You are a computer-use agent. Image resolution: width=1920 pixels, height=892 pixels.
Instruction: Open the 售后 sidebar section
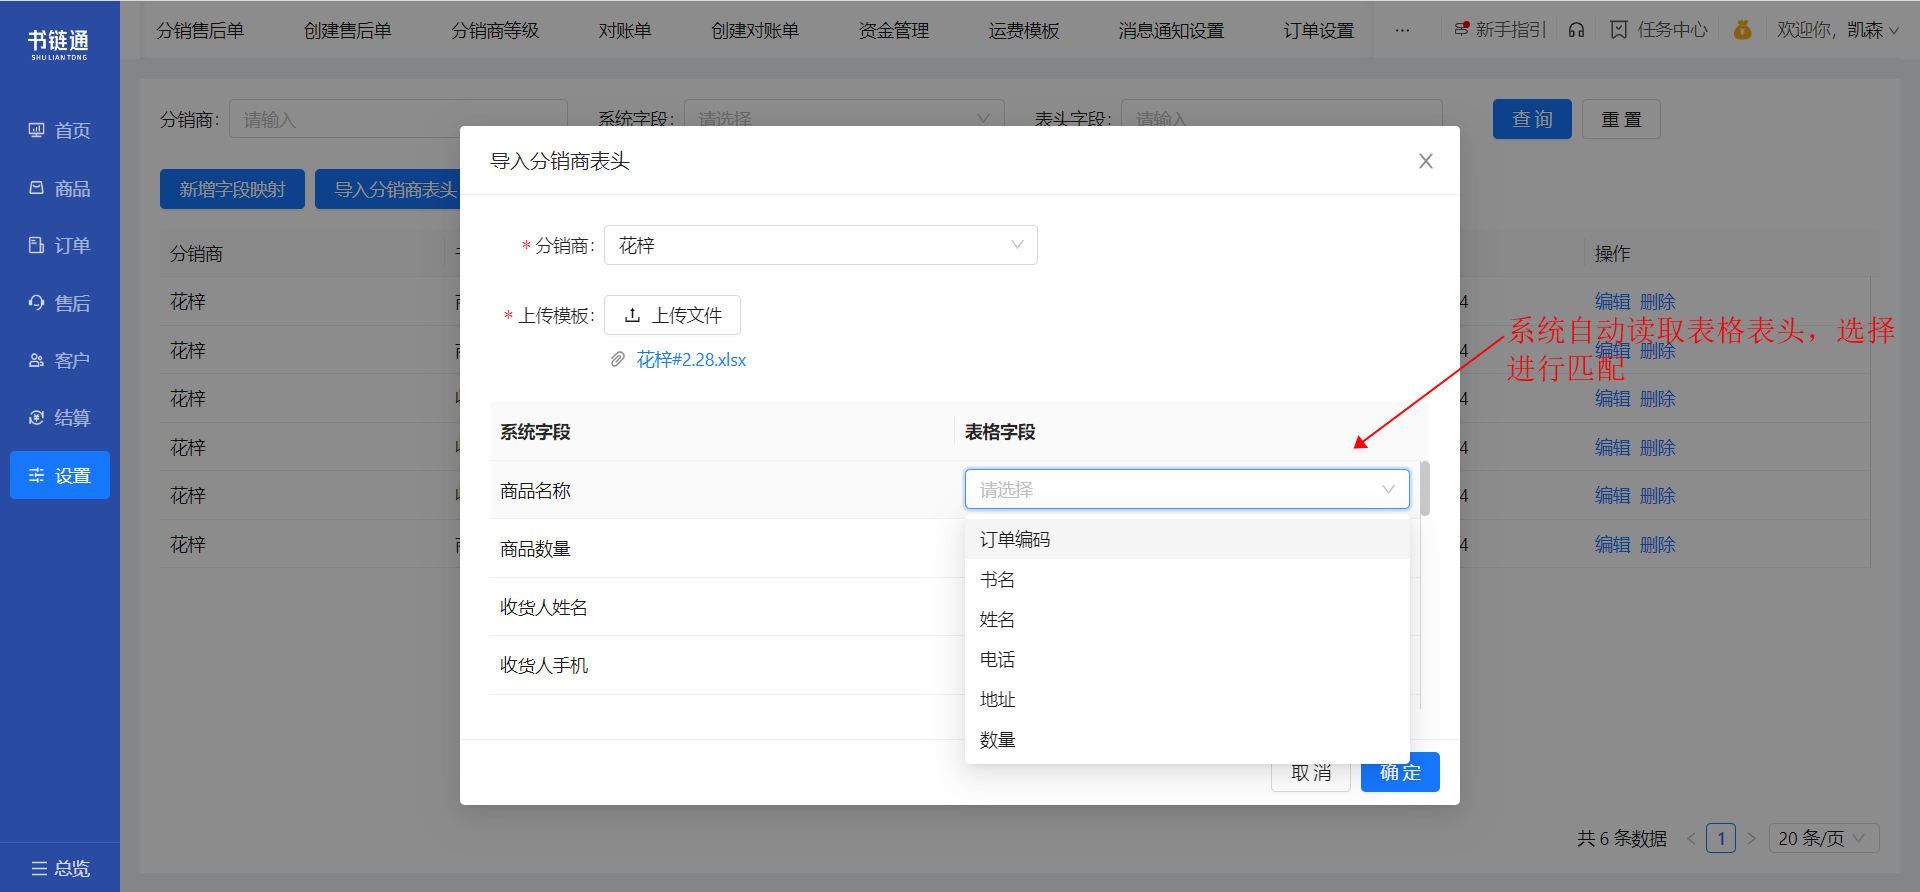click(59, 303)
